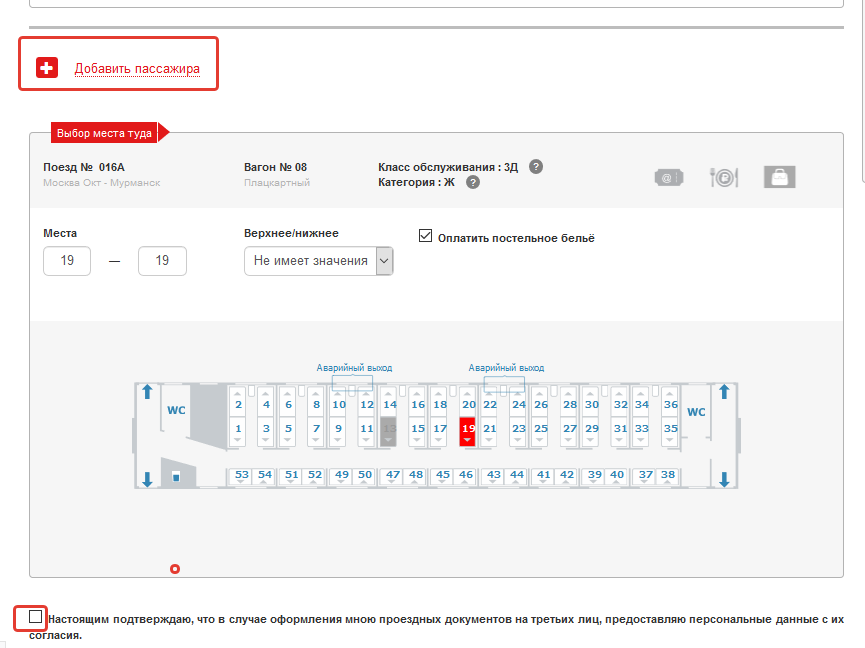This screenshot has height=648, width=865.
Task: Select seat 21 on the wagon map
Action: pos(489,430)
